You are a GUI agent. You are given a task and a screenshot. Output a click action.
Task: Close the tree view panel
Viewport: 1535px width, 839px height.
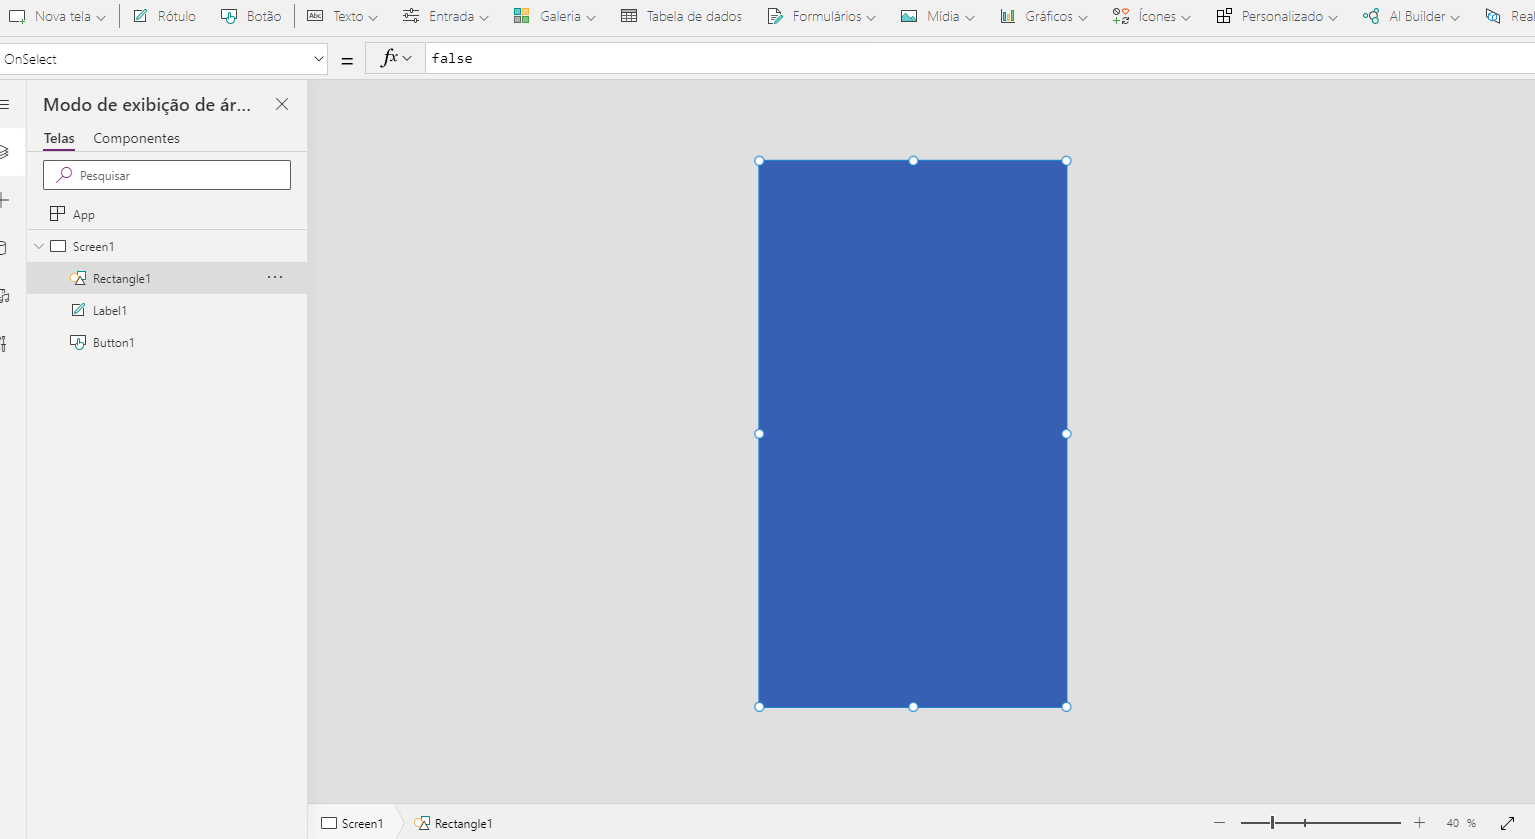pos(282,104)
